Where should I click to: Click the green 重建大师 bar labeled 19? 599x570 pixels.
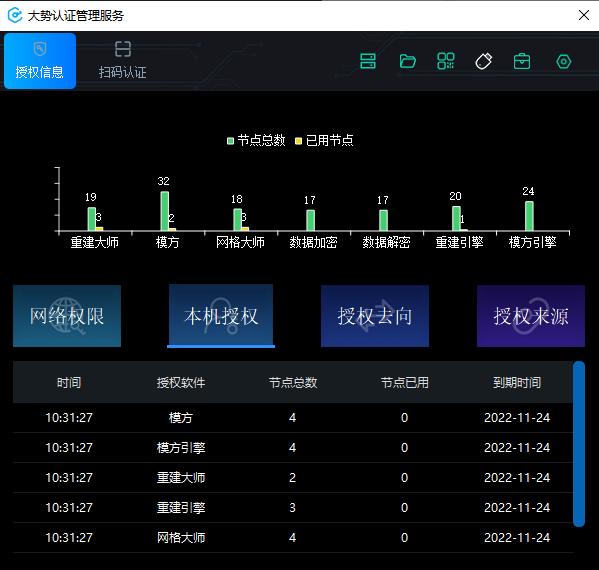coord(92,219)
